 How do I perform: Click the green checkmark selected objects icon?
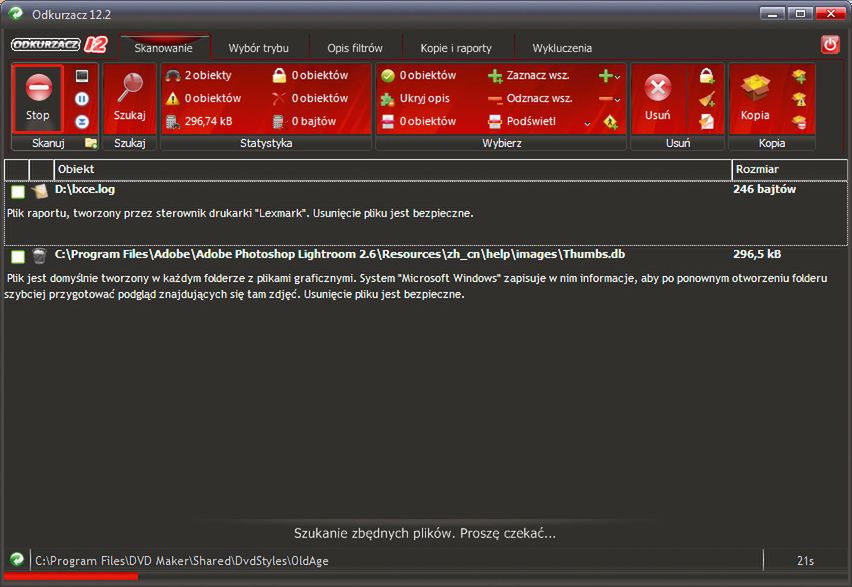[x=387, y=76]
